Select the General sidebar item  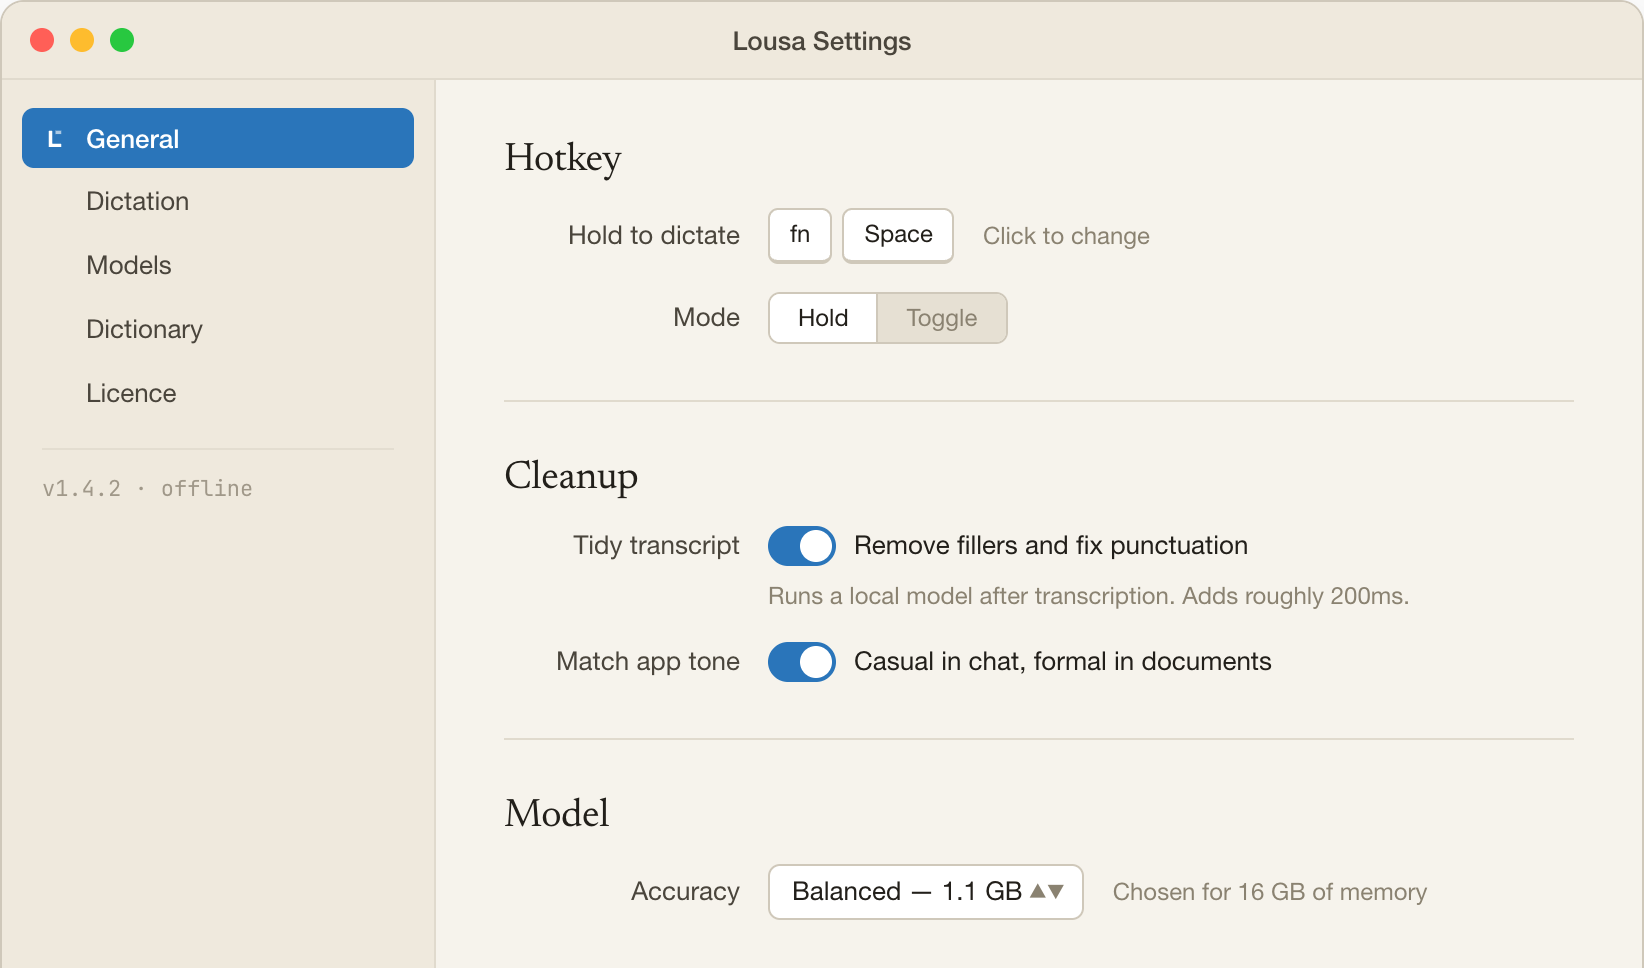click(218, 138)
